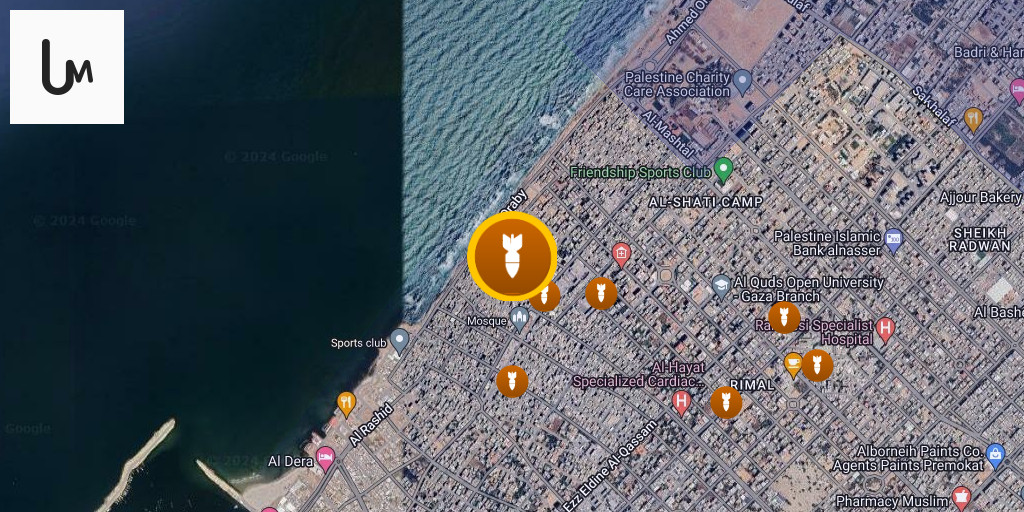Image resolution: width=1024 pixels, height=512 pixels.
Task: Select the AL-SHATI CAMP neighborhood label
Action: [705, 202]
